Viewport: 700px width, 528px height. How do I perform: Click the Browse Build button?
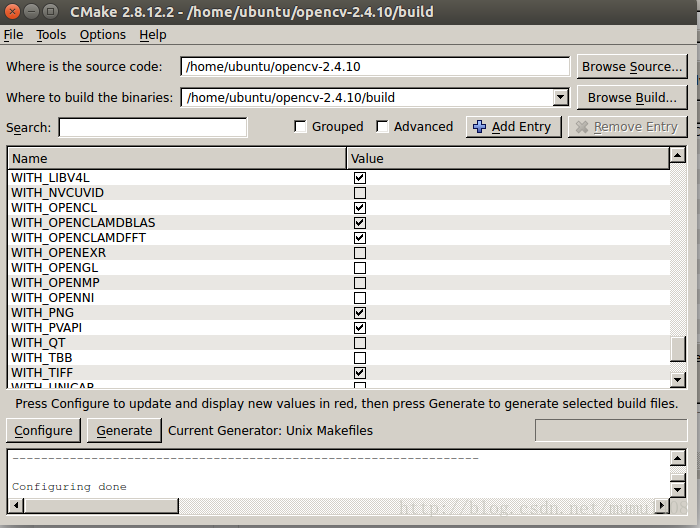[632, 97]
